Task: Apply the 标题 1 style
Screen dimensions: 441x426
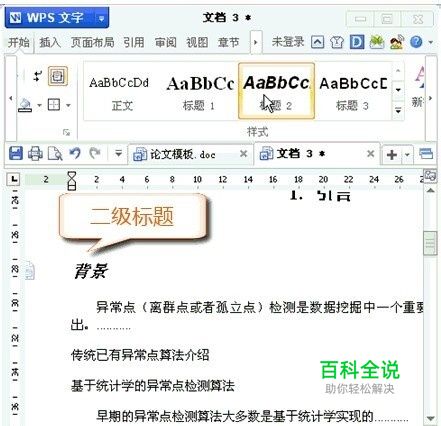Action: pos(199,91)
